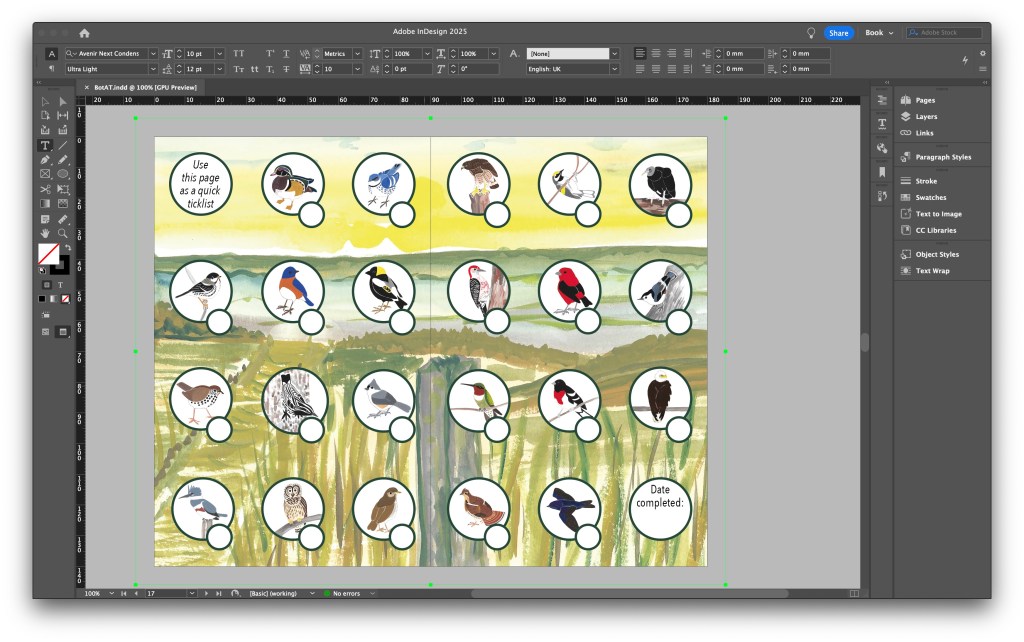Click the blue Share button
Viewport: 1024px width, 642px height.
(838, 33)
